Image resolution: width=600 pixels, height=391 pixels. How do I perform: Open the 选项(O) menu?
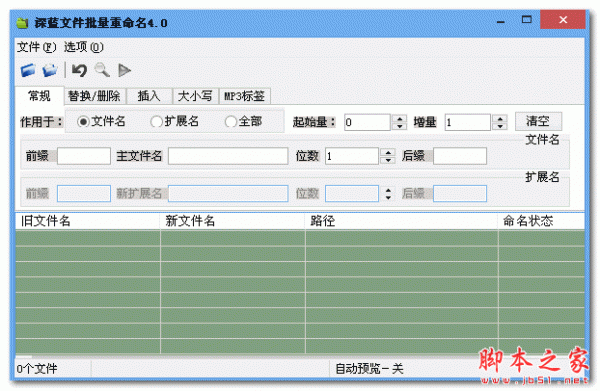[83, 47]
